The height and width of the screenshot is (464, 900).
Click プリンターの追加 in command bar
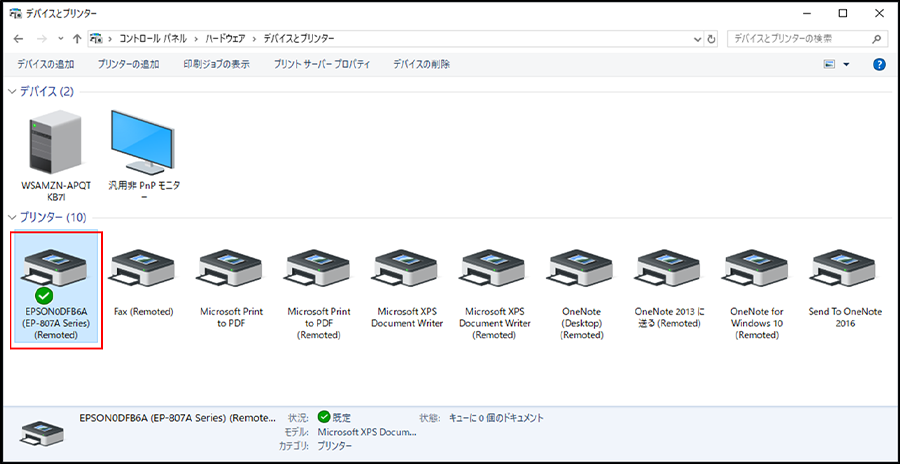[x=129, y=64]
